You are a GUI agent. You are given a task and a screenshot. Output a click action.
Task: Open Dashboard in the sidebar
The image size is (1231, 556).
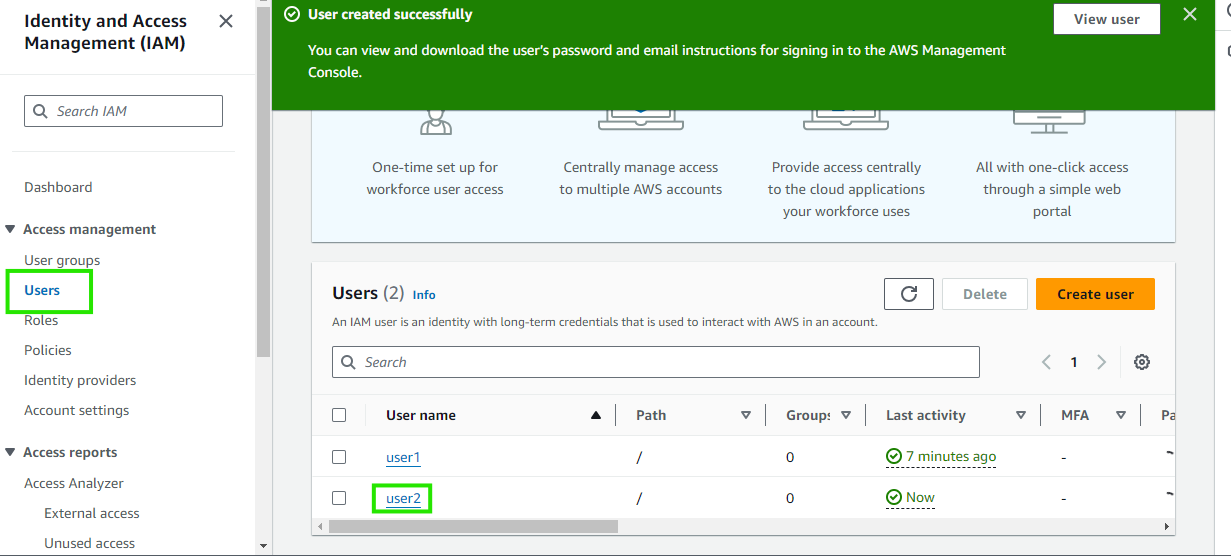point(58,187)
